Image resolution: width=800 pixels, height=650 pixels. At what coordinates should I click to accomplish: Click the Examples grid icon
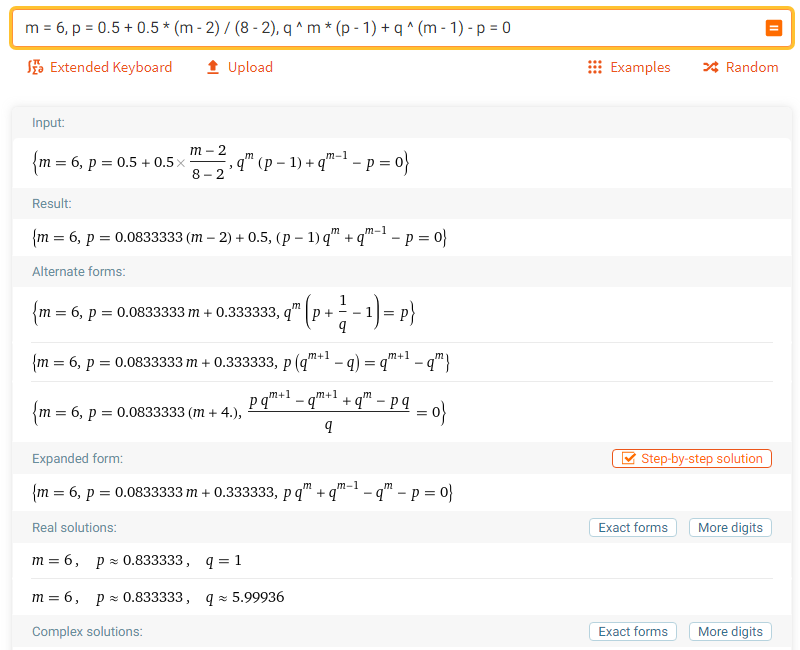point(594,67)
